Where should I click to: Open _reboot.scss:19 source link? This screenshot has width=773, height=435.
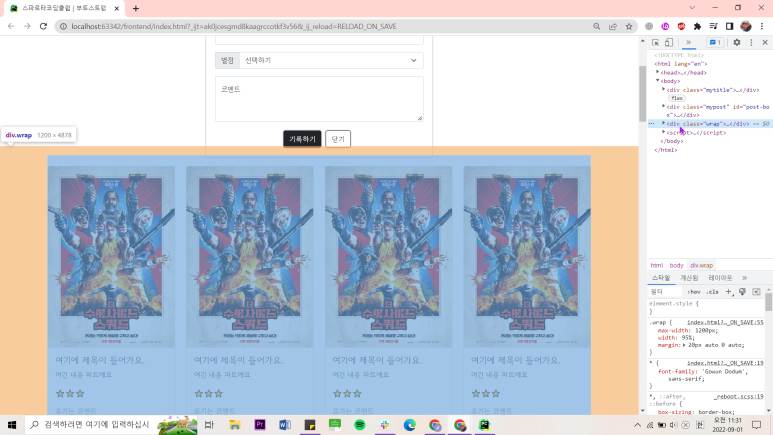pyautogui.click(x=738, y=396)
